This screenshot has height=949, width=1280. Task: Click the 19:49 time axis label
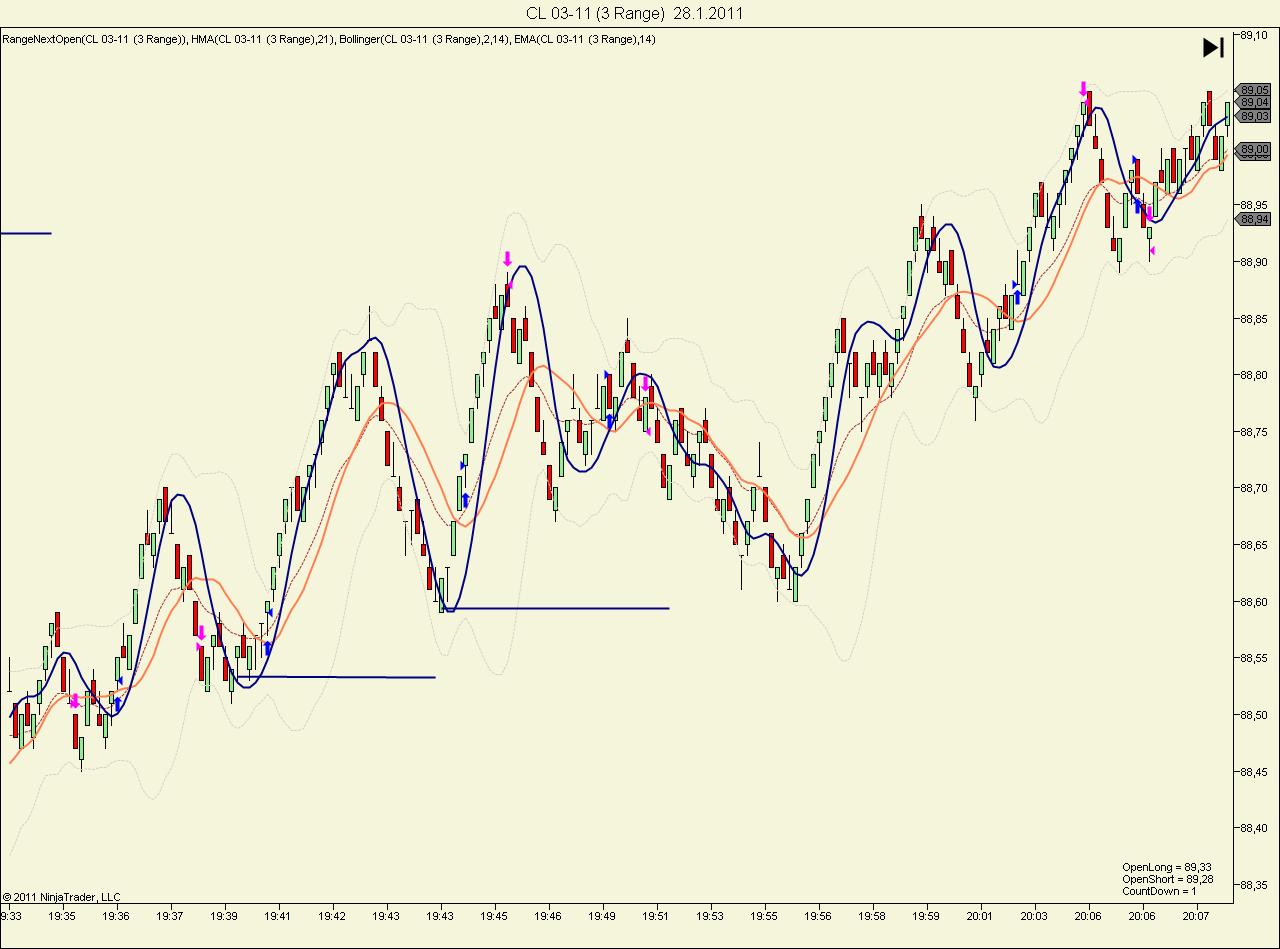(603, 915)
